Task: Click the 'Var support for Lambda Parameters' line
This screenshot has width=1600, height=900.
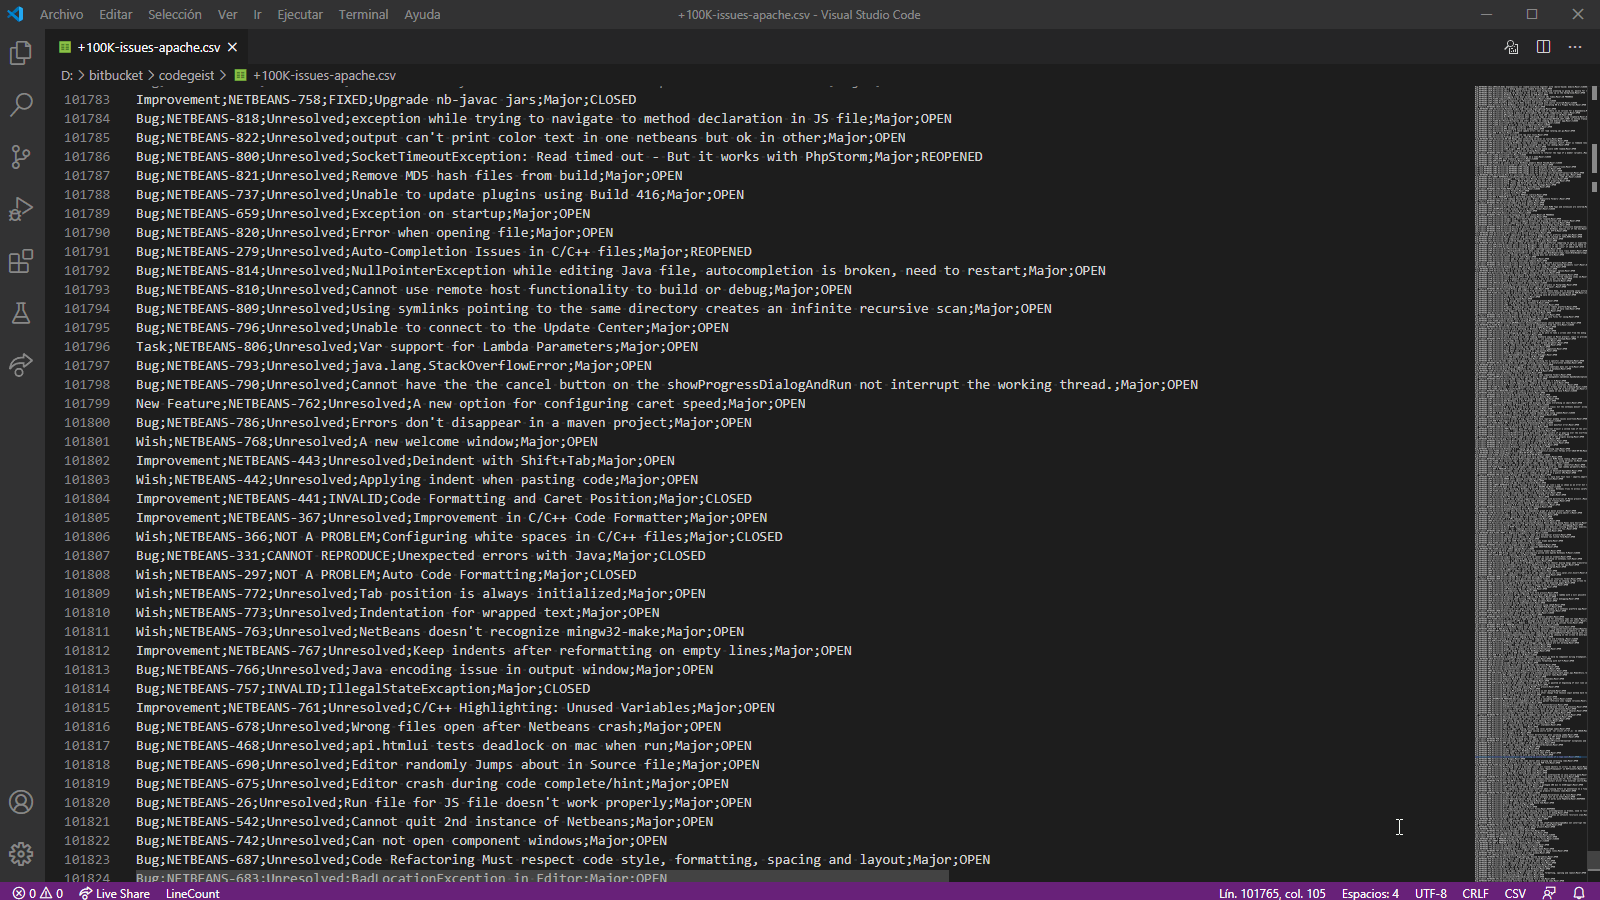Action: click(x=417, y=347)
